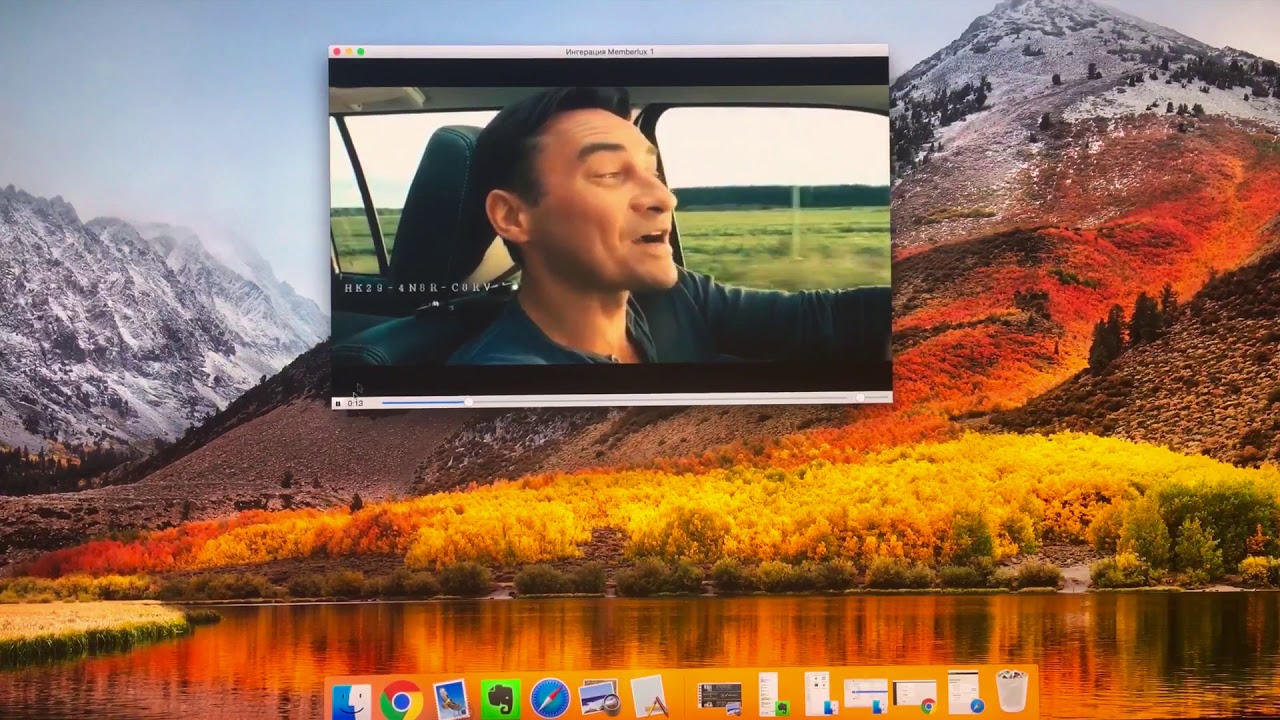The height and width of the screenshot is (720, 1280).
Task: Minimize the Memberlux video window
Action: (349, 51)
